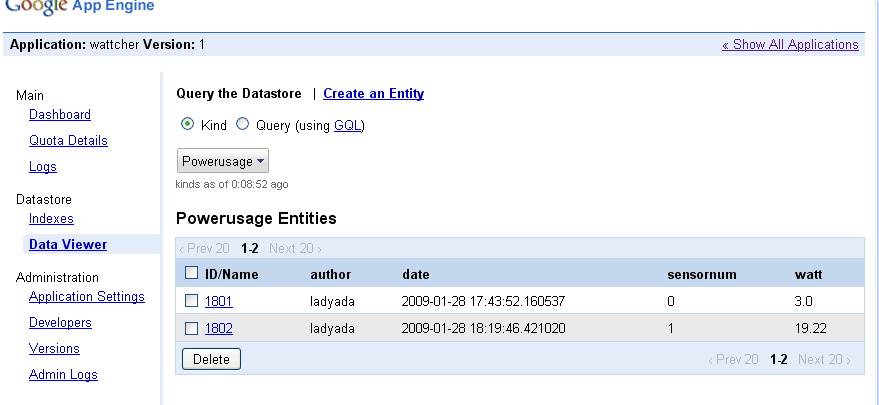Open datastore Indexes

click(x=51, y=219)
